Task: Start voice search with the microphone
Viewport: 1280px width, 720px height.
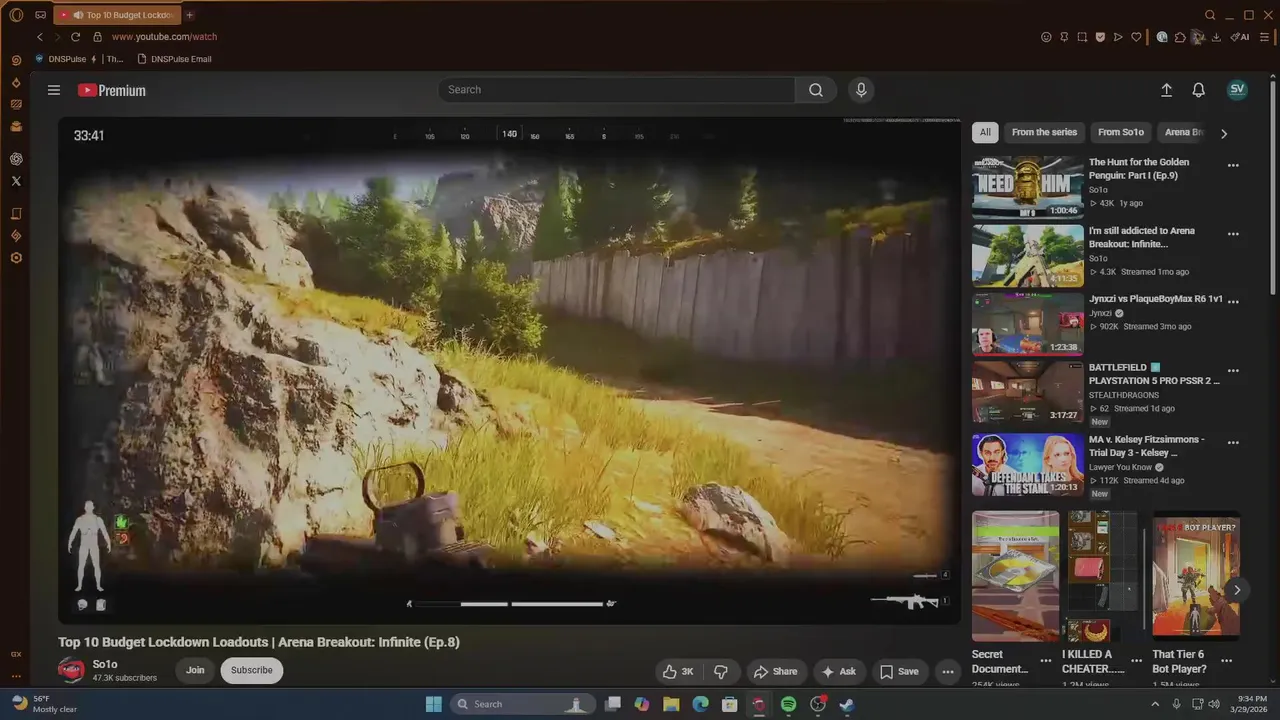Action: point(861,90)
